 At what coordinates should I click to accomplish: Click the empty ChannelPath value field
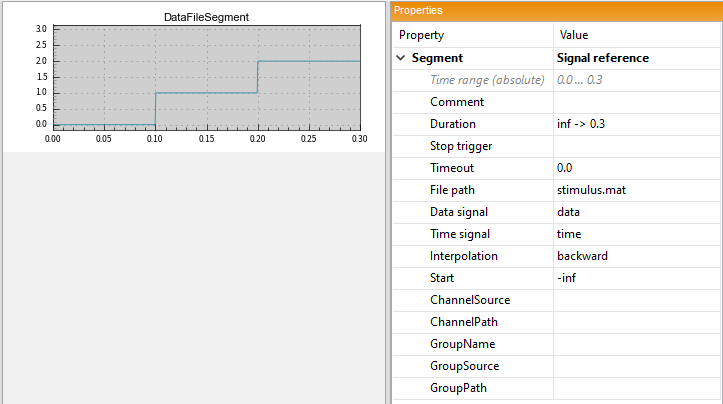click(637, 322)
